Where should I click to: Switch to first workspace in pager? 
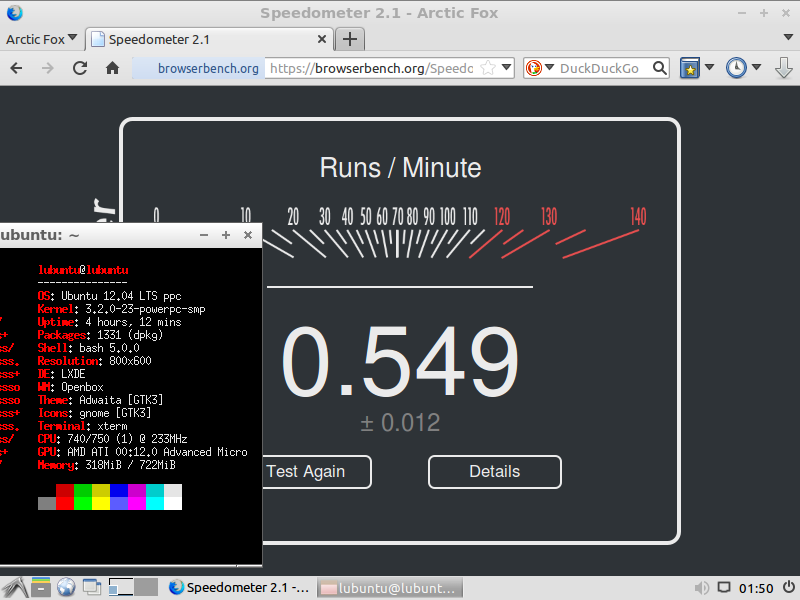click(x=121, y=587)
